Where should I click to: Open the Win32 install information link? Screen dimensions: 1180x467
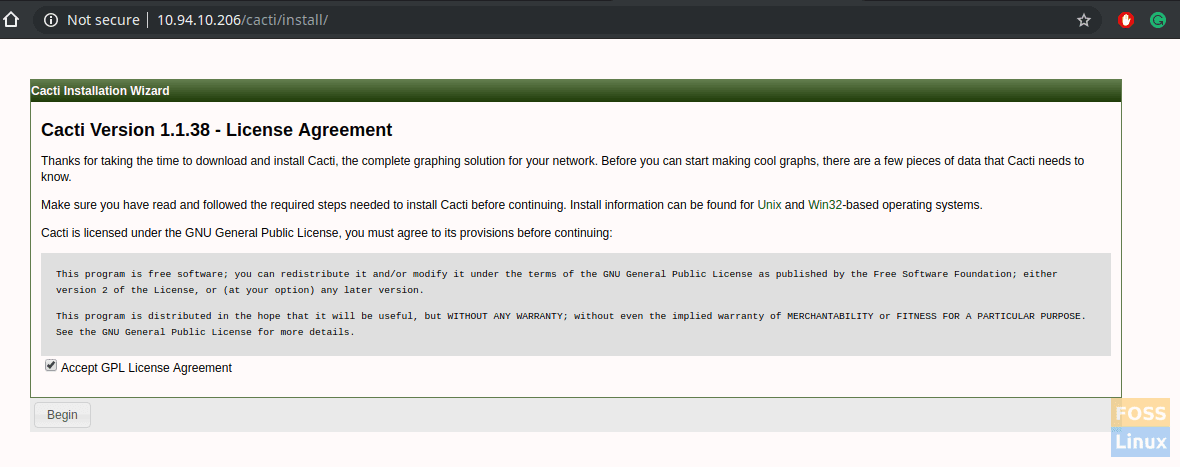click(x=825, y=205)
